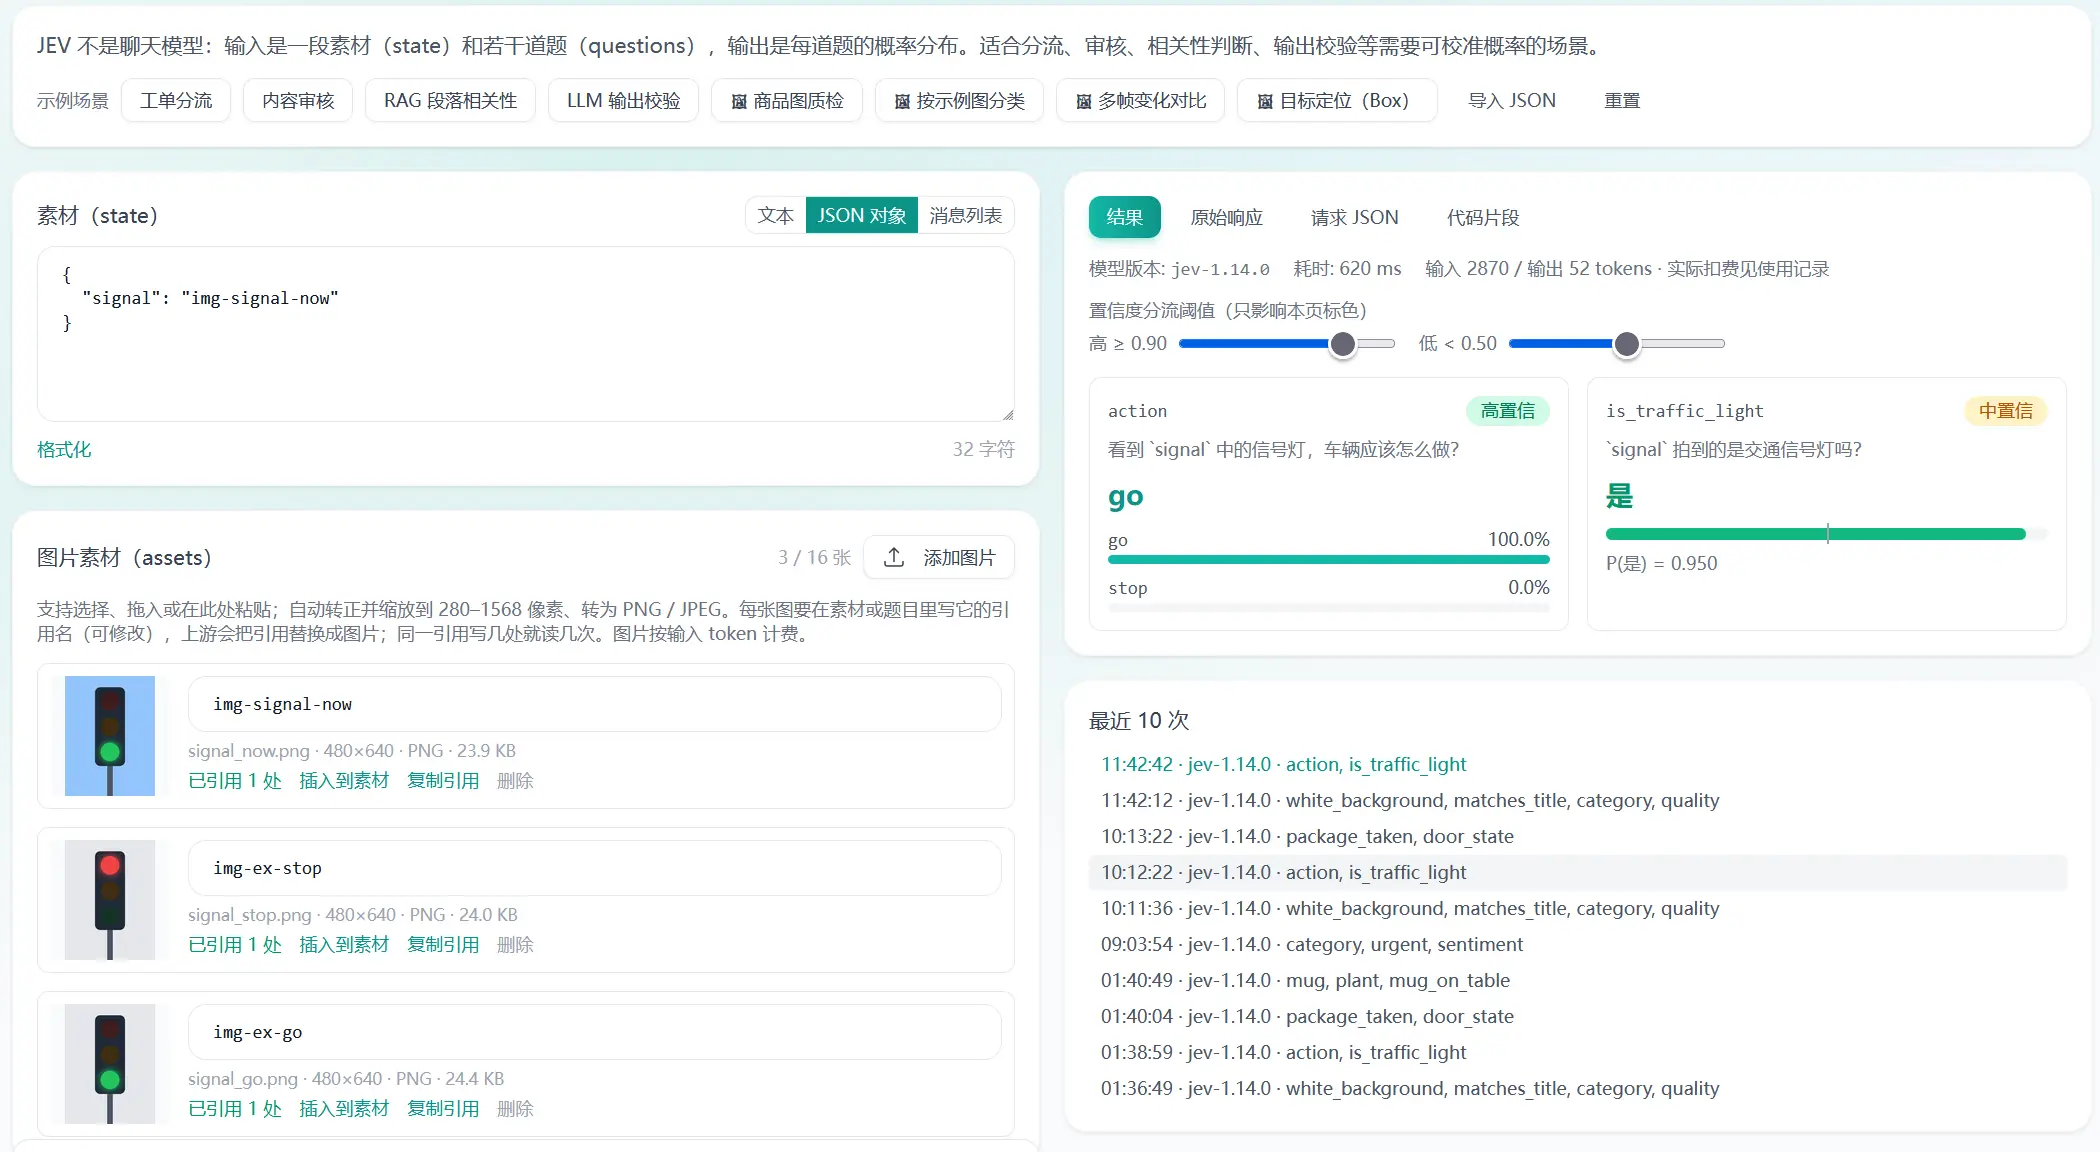2100x1152 pixels.
Task: Load the 按示例图分类 example scenario
Action: tap(959, 101)
